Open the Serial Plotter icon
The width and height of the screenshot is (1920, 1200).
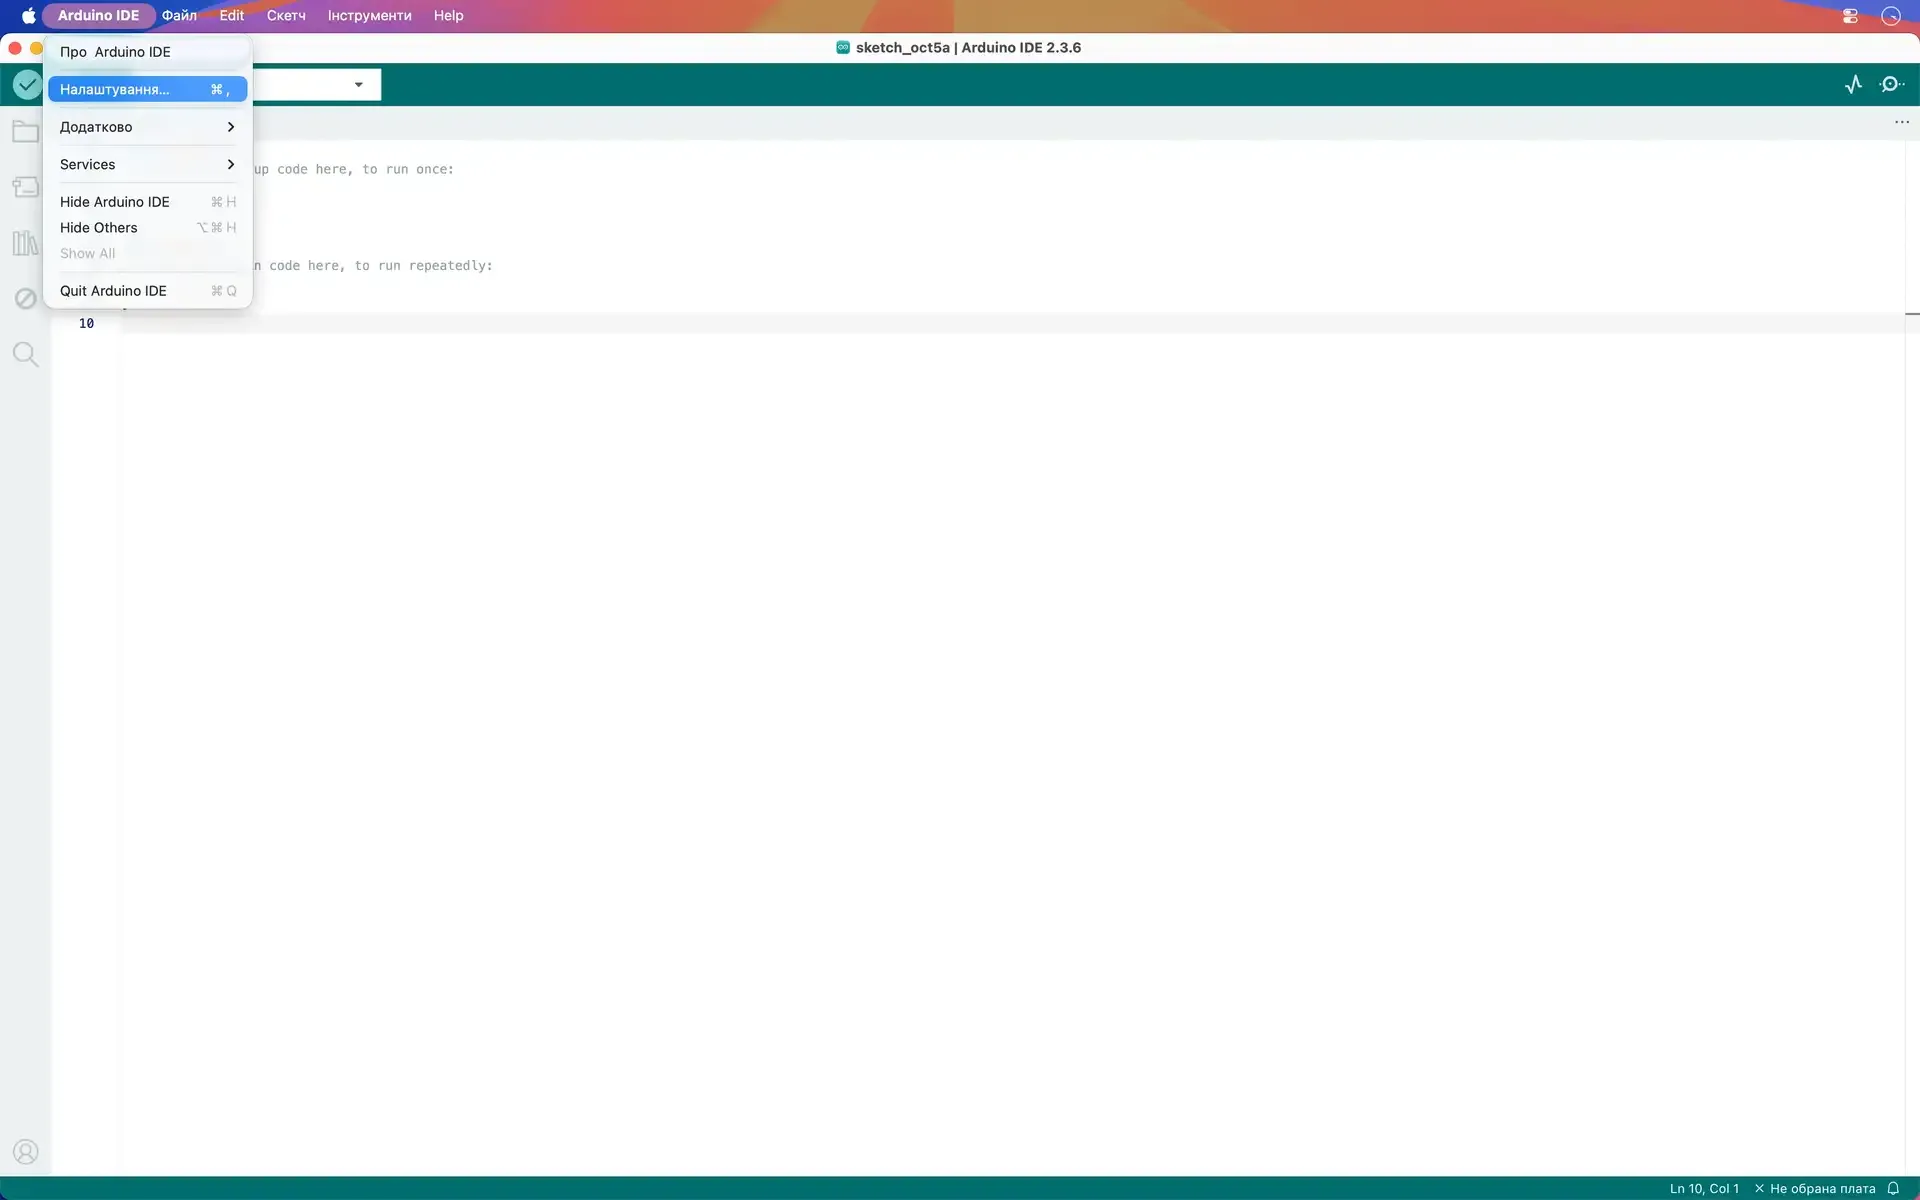[1853, 85]
